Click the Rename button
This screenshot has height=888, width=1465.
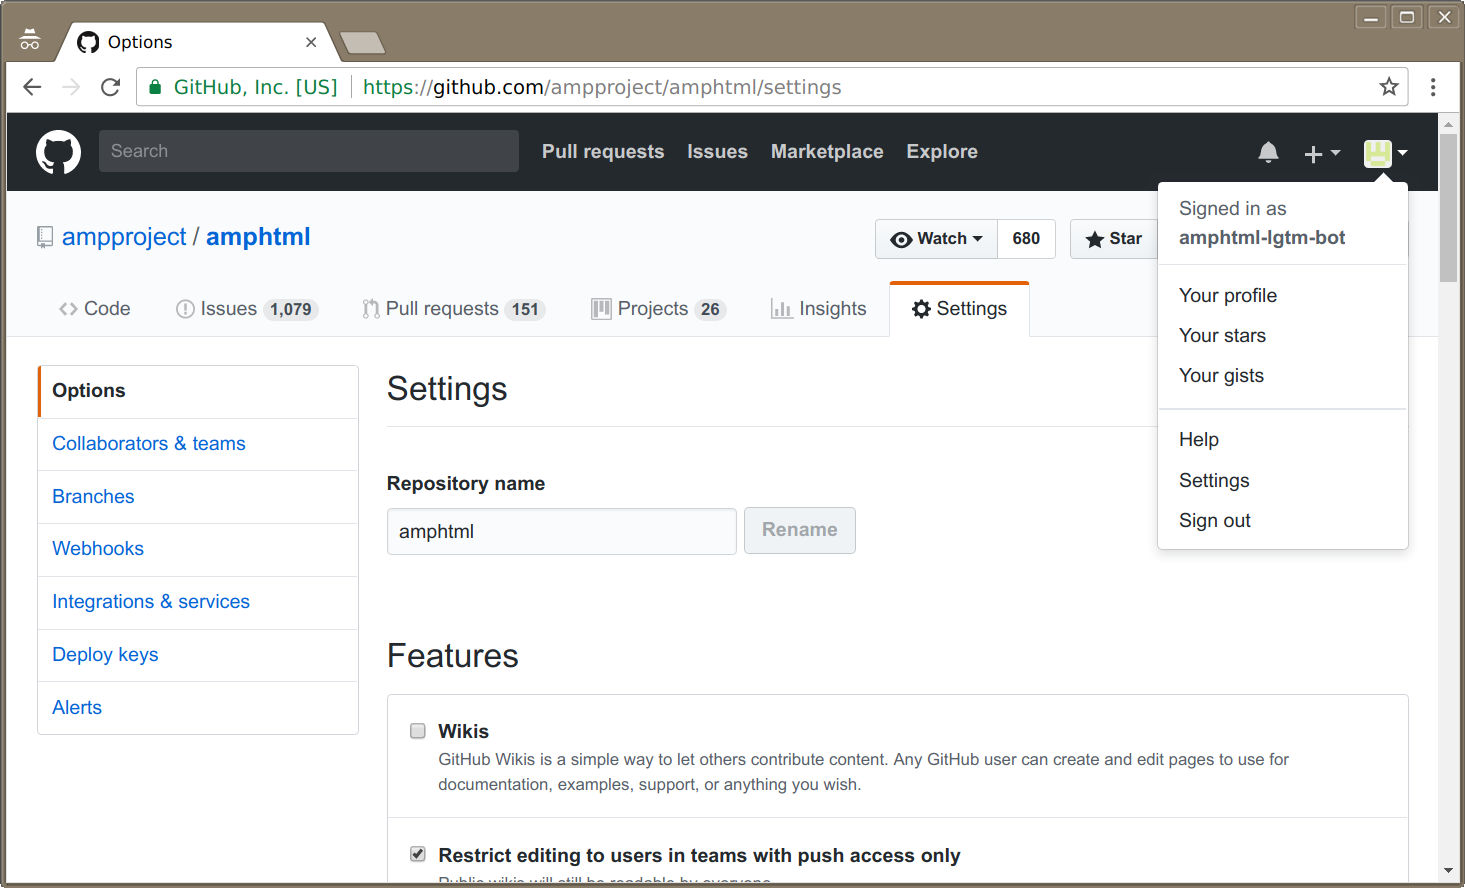coord(800,530)
